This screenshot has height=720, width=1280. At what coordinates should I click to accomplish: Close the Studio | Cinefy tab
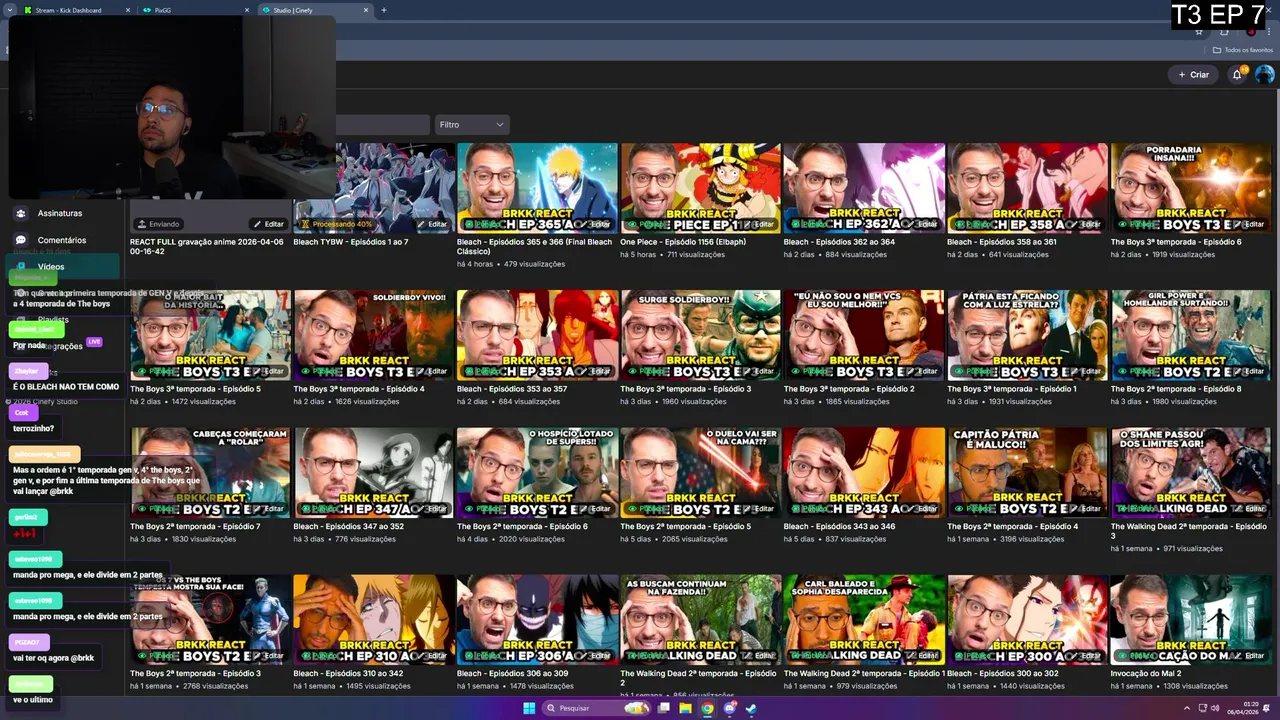[x=365, y=10]
